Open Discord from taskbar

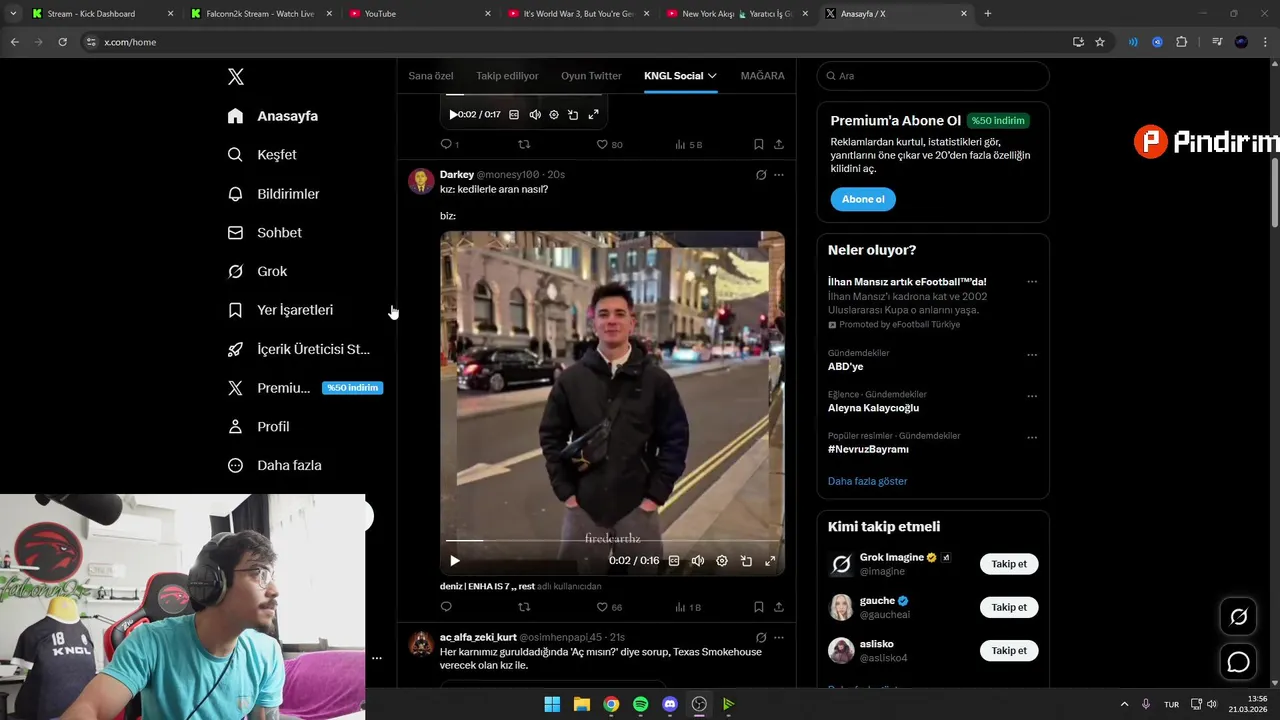(670, 704)
